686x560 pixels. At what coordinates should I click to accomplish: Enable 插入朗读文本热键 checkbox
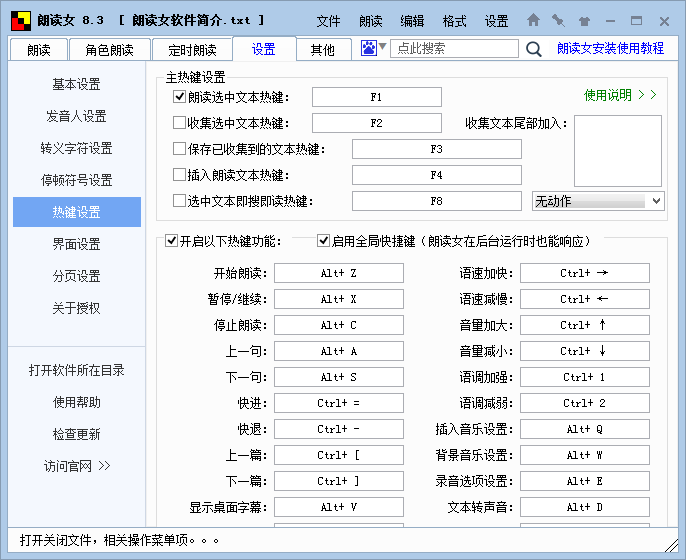179,175
